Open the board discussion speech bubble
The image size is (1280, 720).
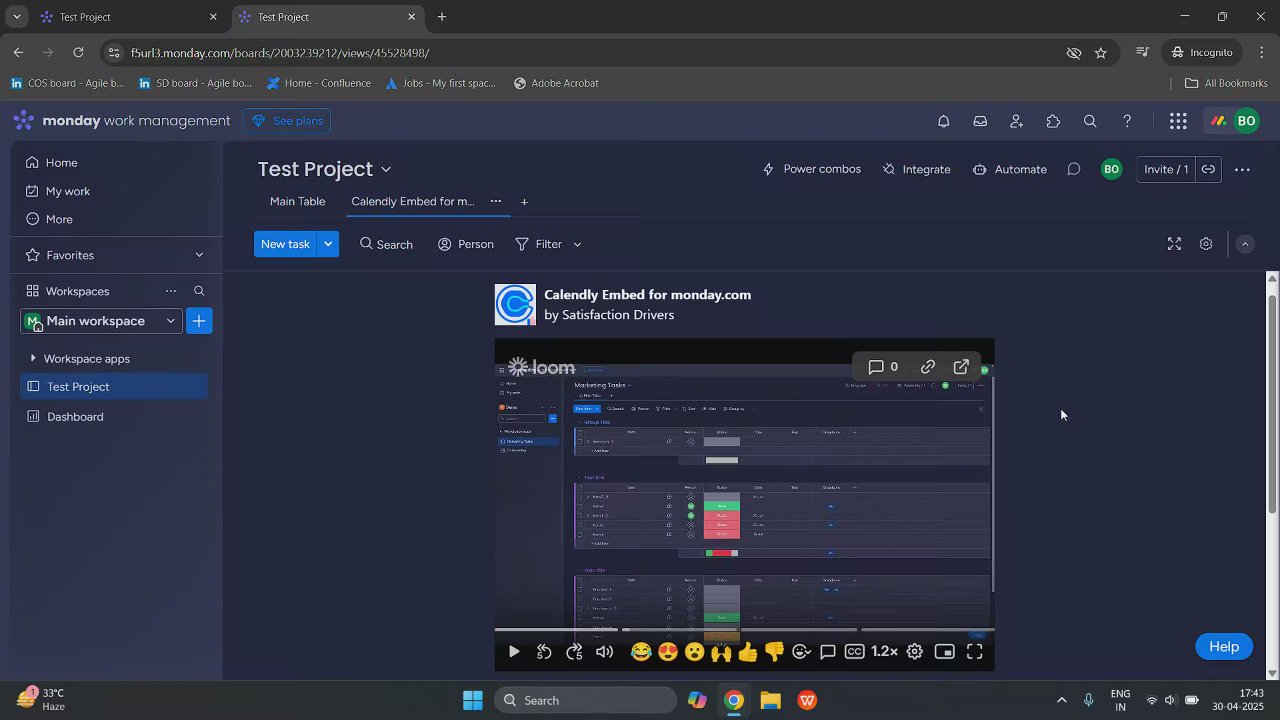click(x=1073, y=169)
